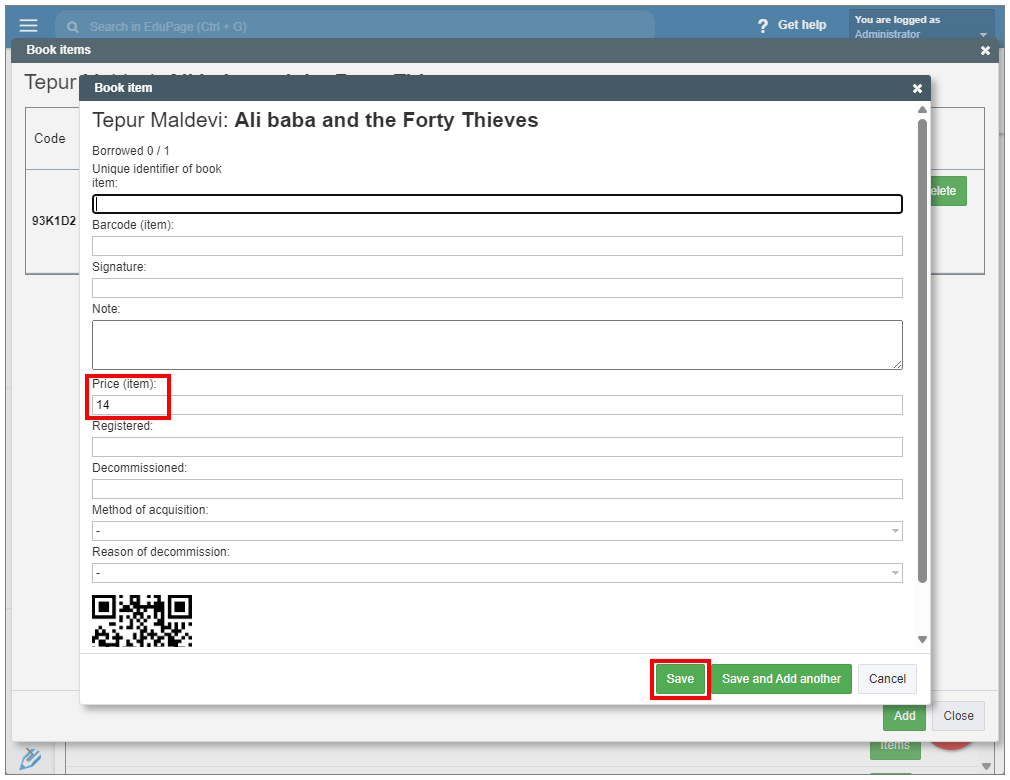Screen dimensions: 1010x780
Task: Click the search magnifier icon
Action: click(x=74, y=27)
